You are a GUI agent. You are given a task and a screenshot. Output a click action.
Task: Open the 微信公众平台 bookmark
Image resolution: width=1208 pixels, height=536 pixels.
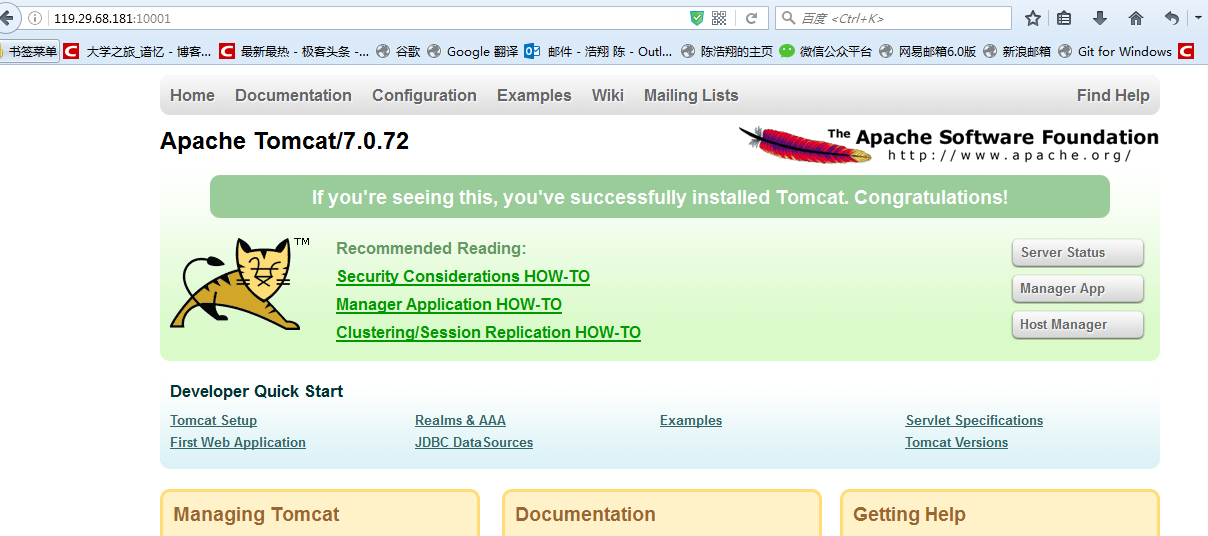click(x=826, y=51)
